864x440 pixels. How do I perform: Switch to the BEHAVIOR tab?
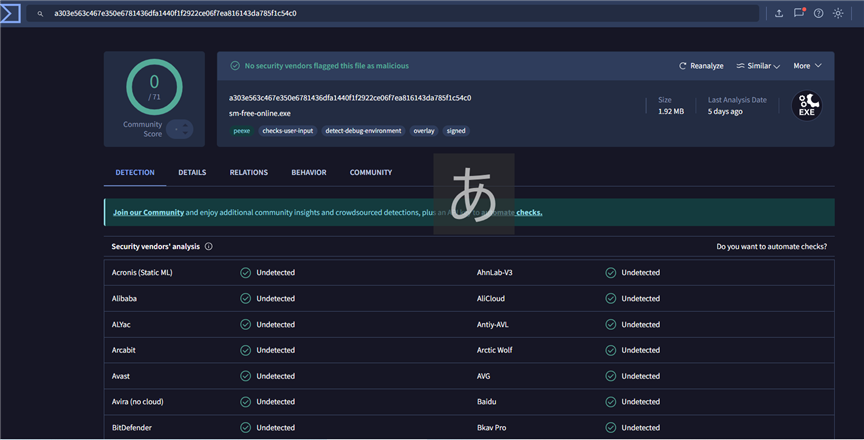[x=309, y=172]
